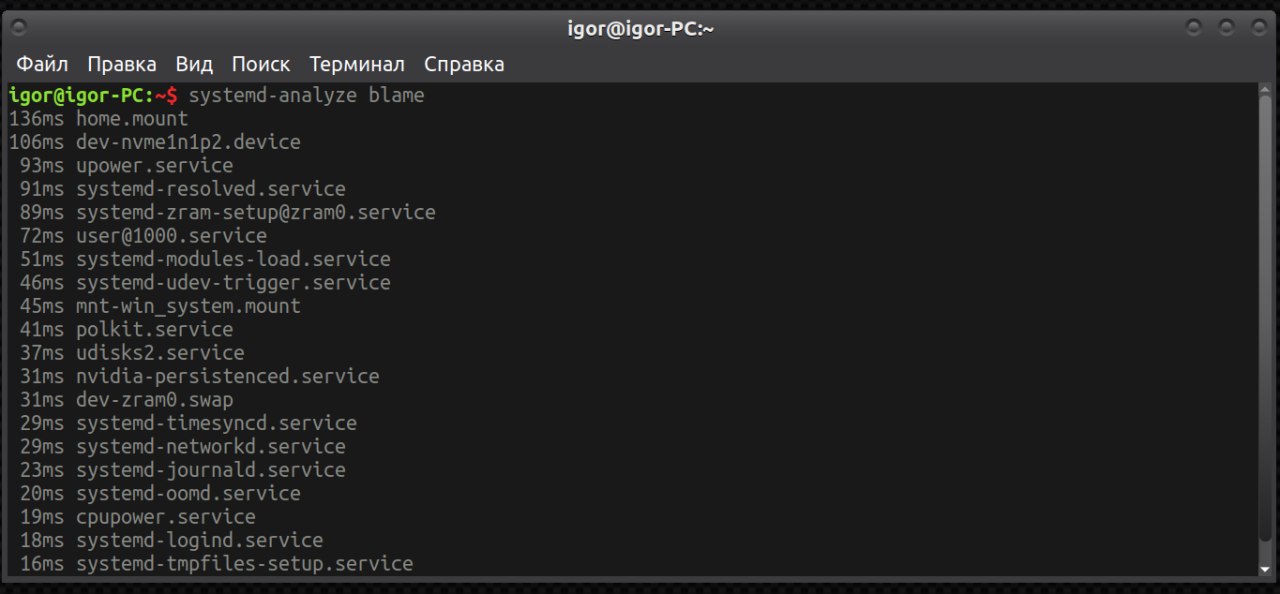
Task: Open the Правка menu
Action: tap(121, 64)
